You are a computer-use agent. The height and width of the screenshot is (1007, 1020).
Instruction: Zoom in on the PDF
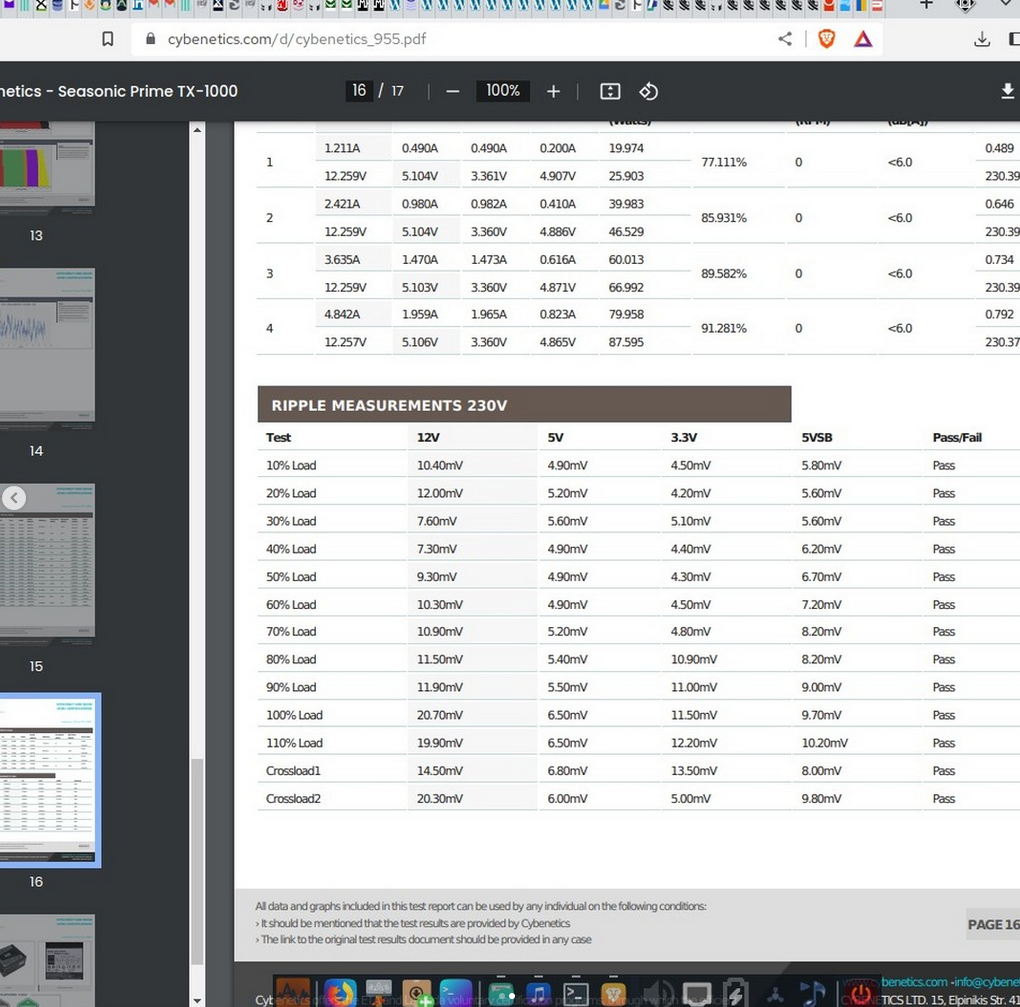tap(554, 92)
